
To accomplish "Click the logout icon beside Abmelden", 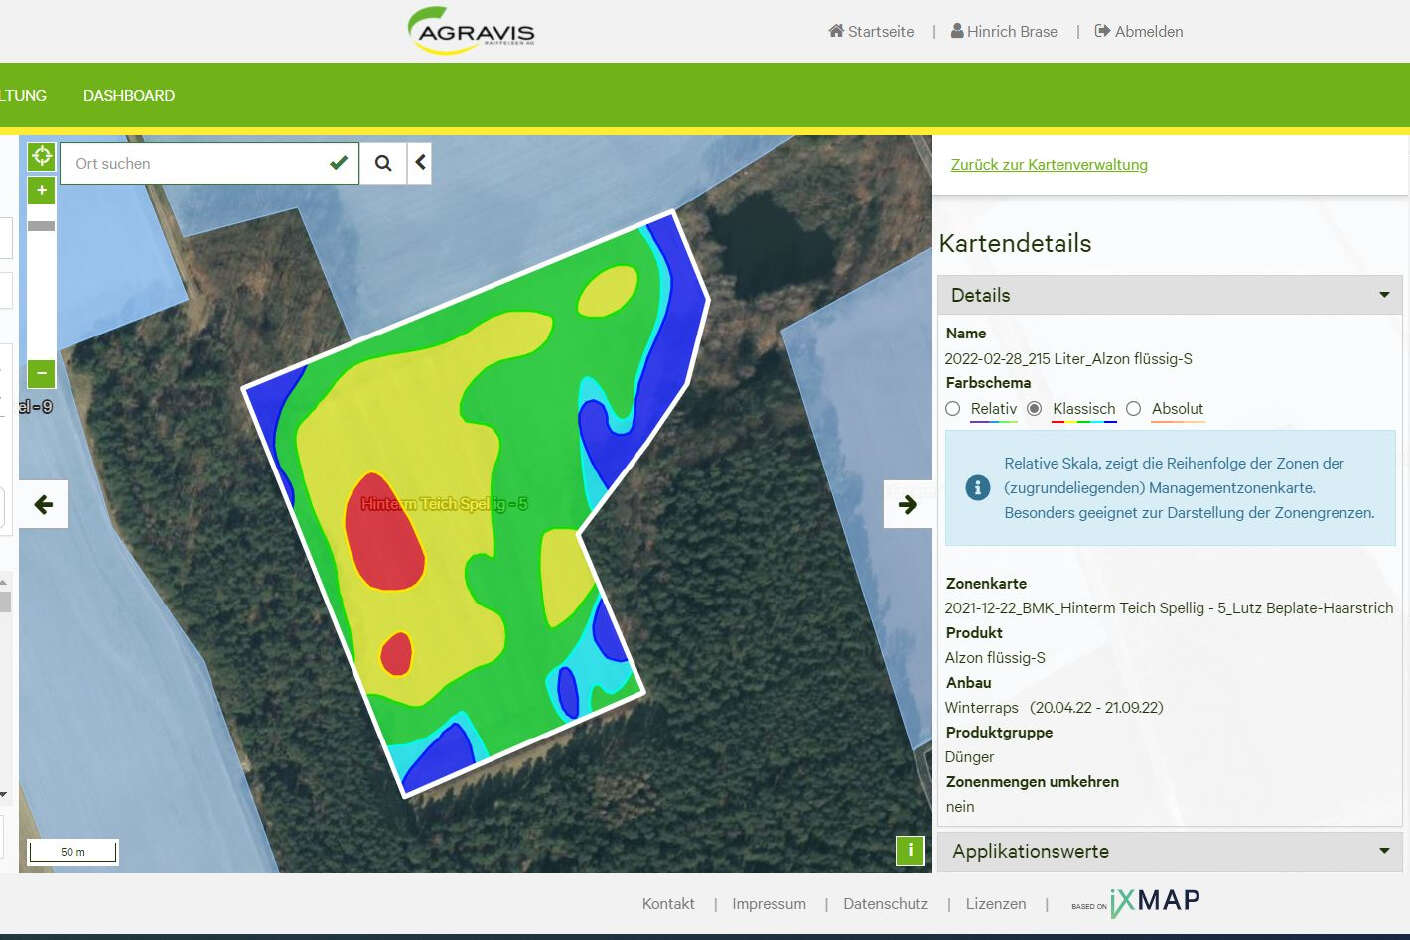I will point(1102,31).
